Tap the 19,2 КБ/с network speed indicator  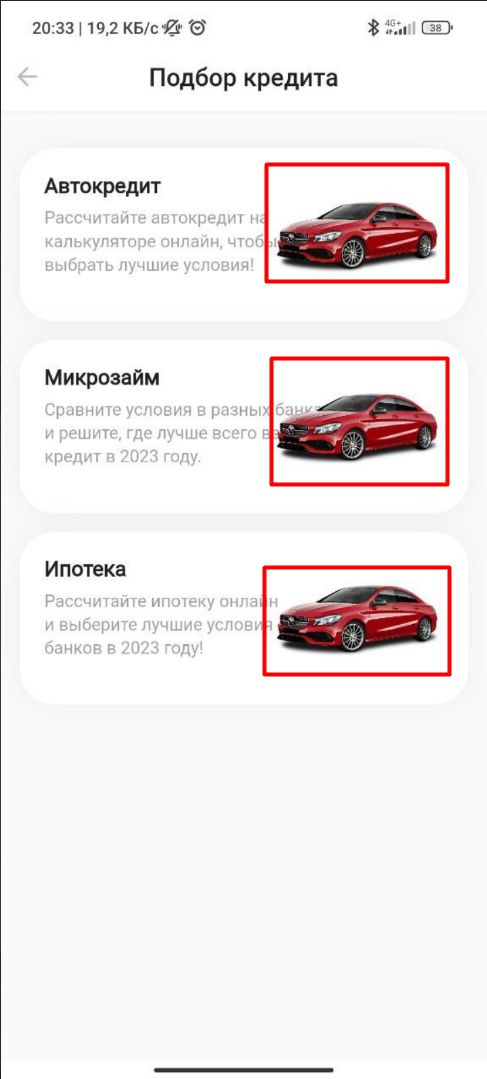(122, 28)
